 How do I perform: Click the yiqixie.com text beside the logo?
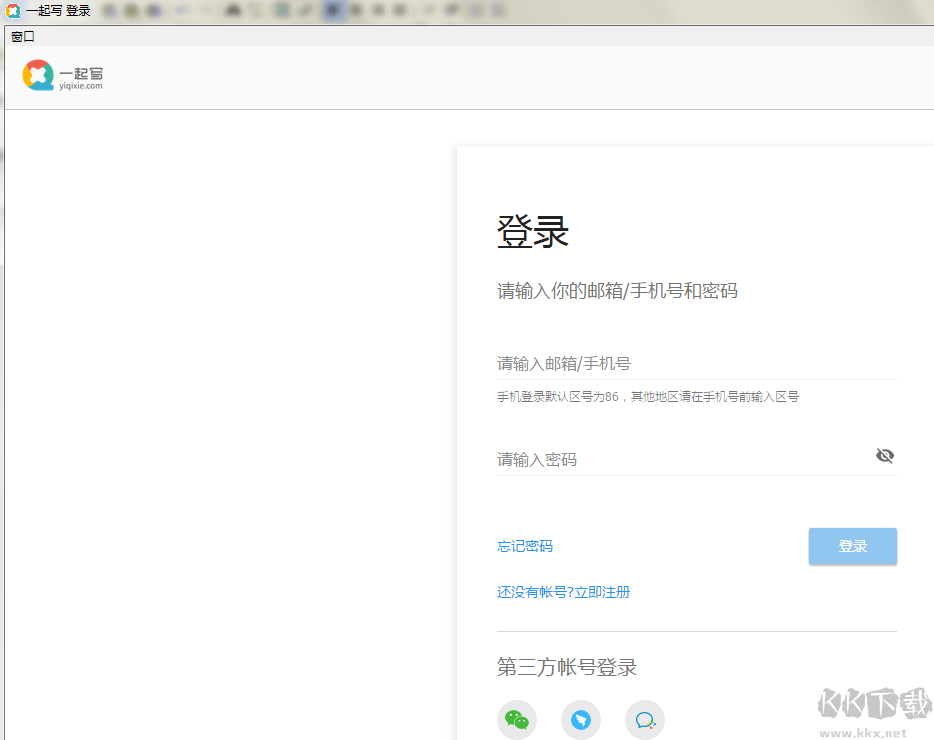[81, 86]
